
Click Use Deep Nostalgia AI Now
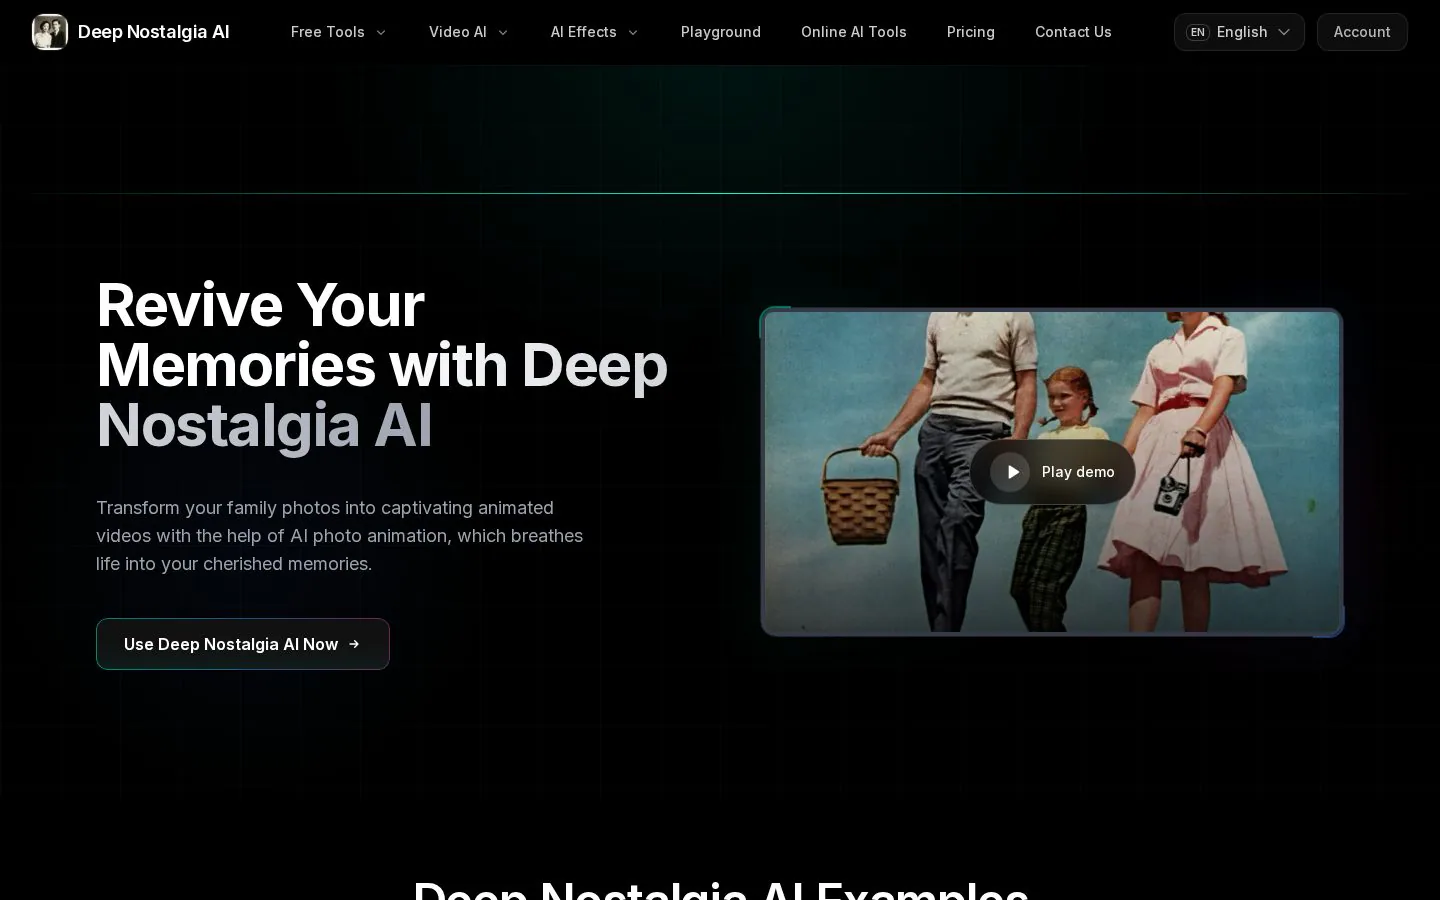pyautogui.click(x=243, y=644)
